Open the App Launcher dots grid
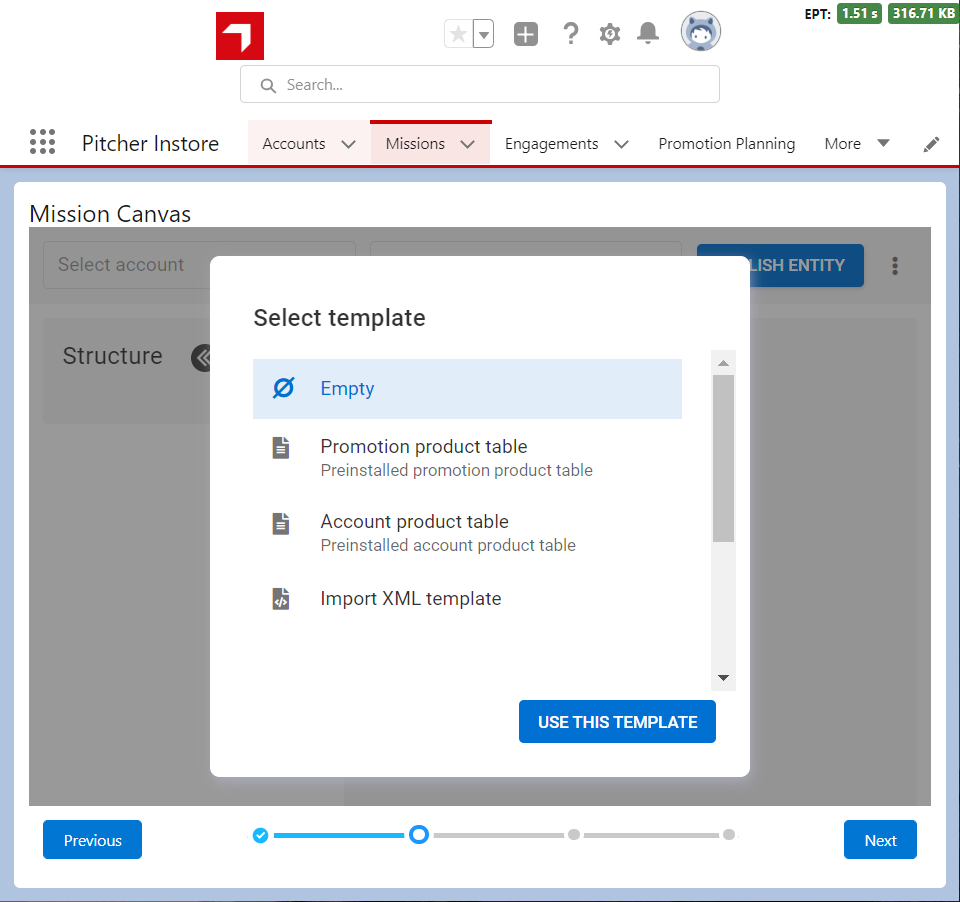The width and height of the screenshot is (960, 902). click(42, 143)
